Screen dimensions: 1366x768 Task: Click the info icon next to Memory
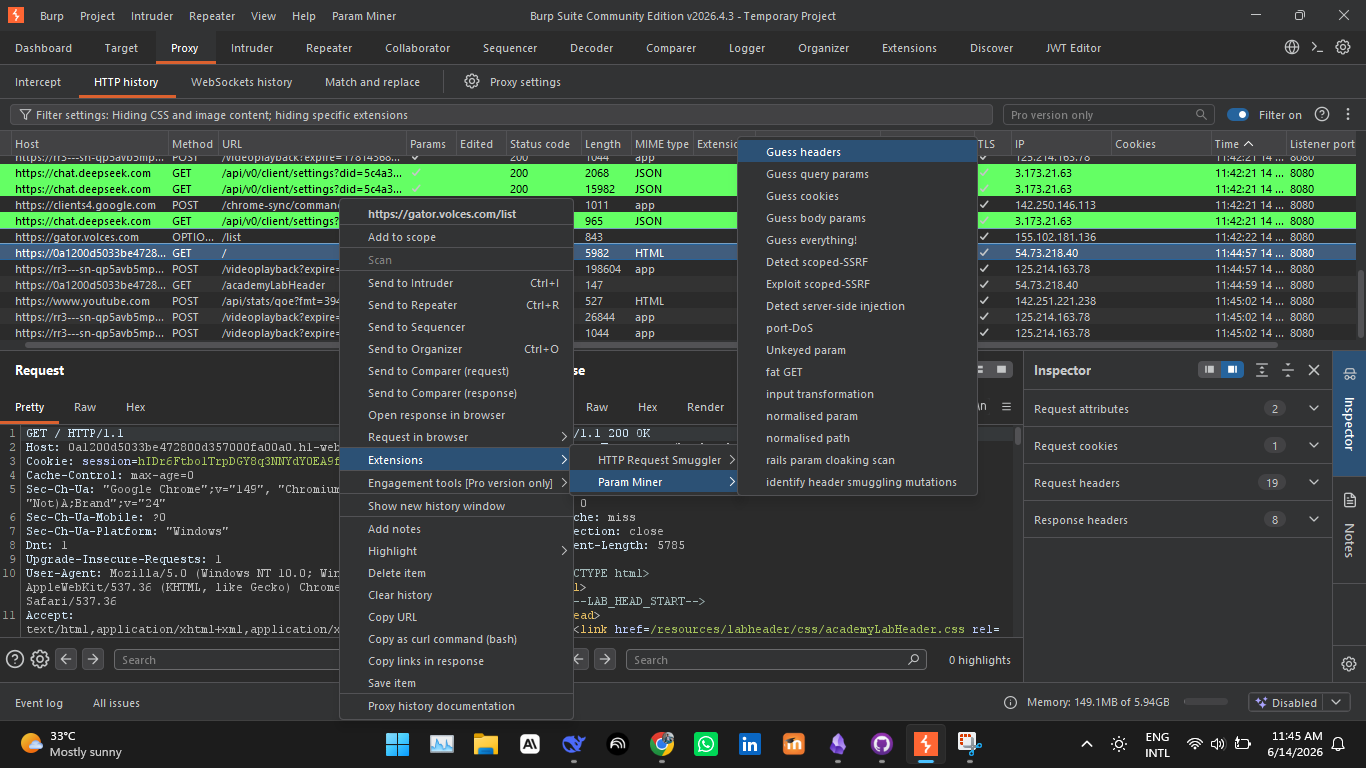1010,703
